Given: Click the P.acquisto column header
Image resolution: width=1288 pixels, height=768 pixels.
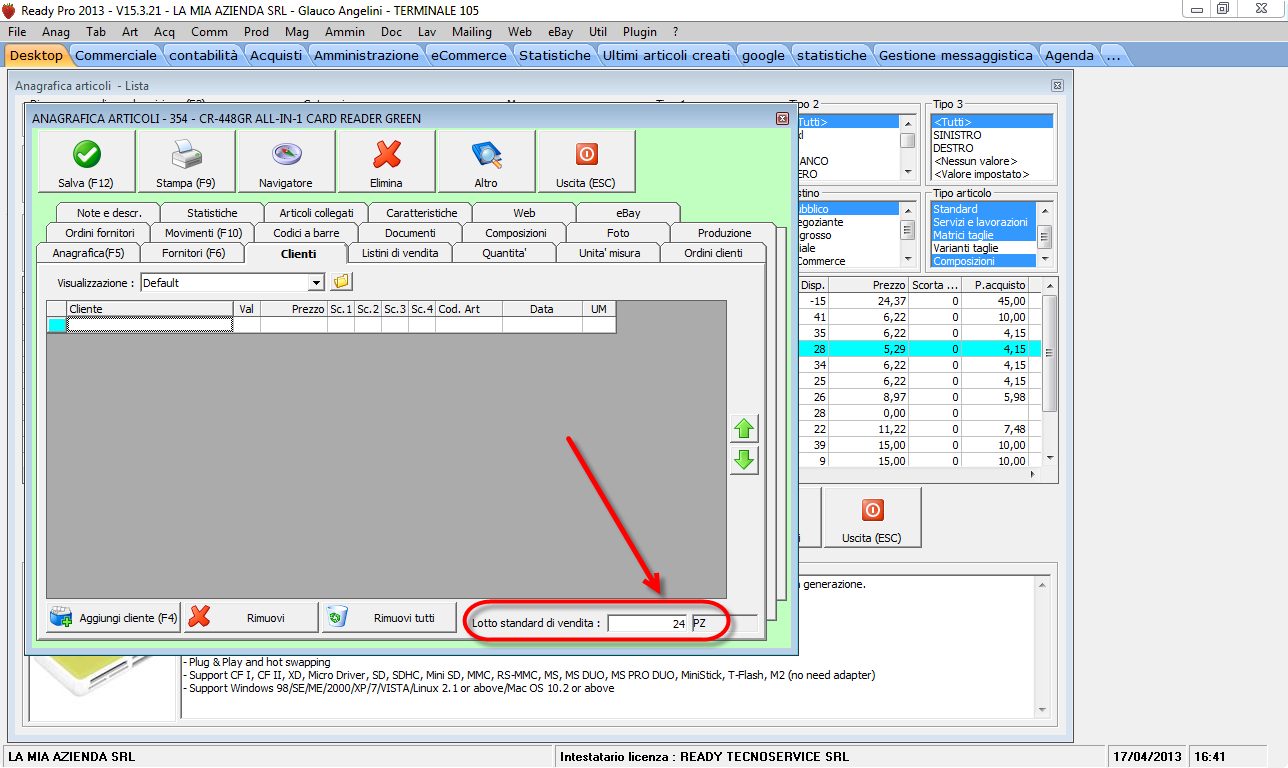Looking at the screenshot, I should 995,285.
